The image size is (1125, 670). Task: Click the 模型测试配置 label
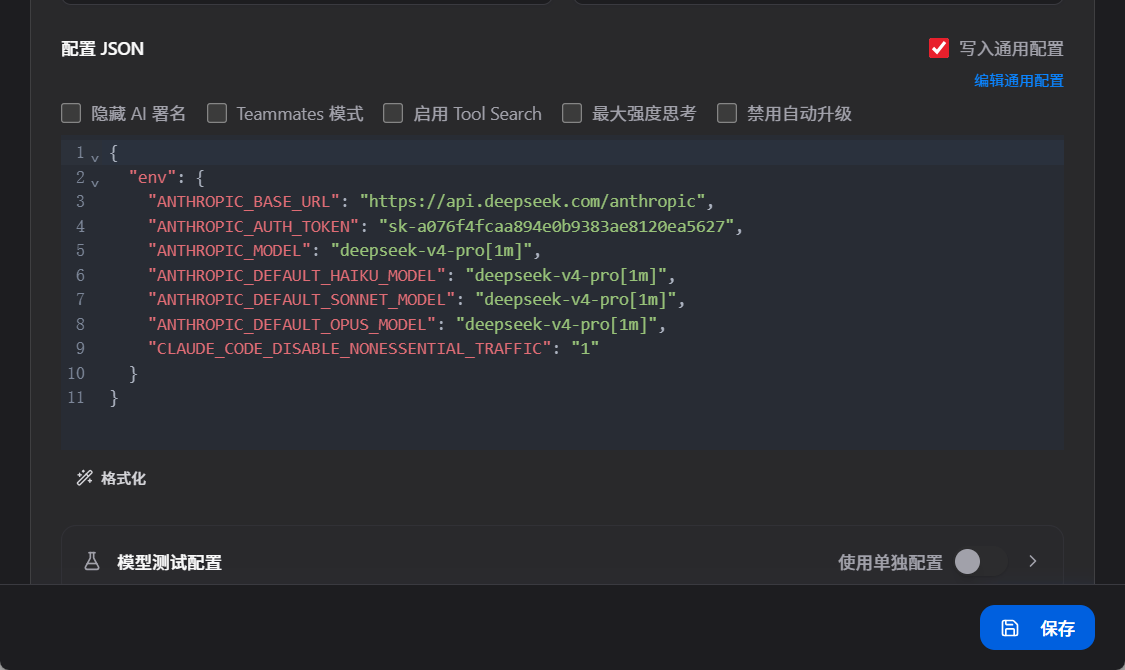point(169,562)
